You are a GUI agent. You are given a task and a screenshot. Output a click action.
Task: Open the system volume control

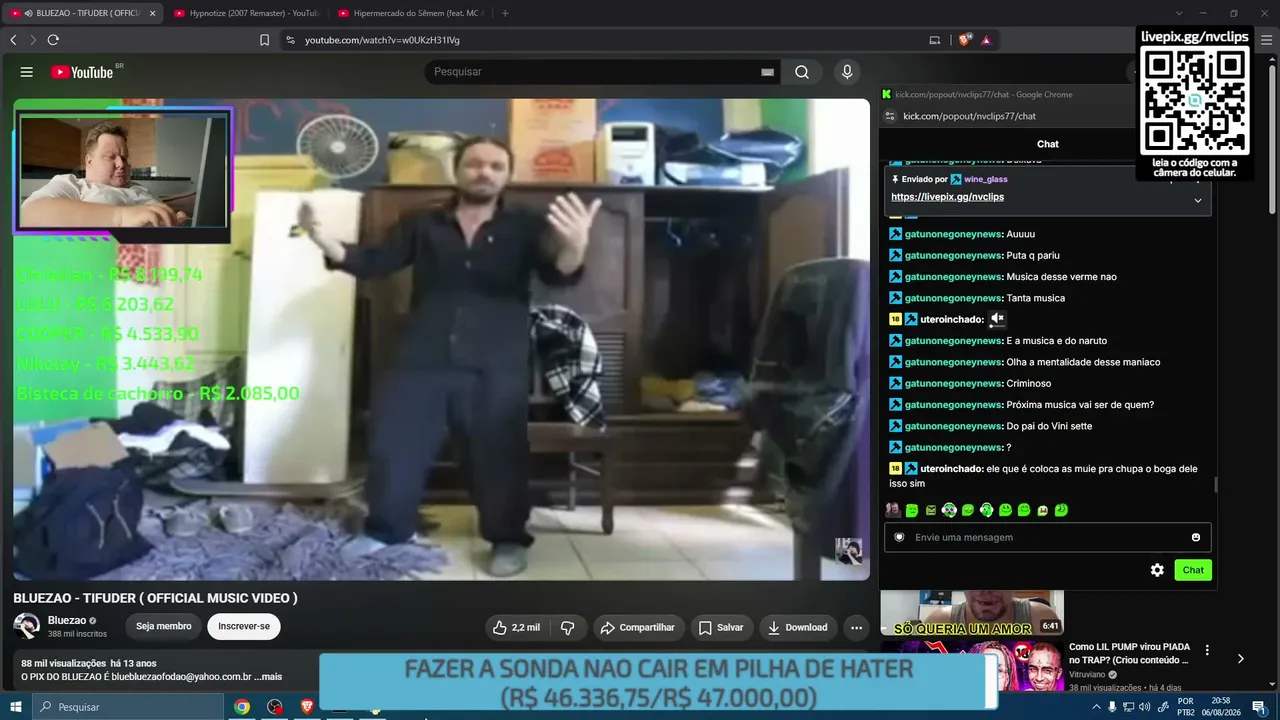click(1144, 707)
